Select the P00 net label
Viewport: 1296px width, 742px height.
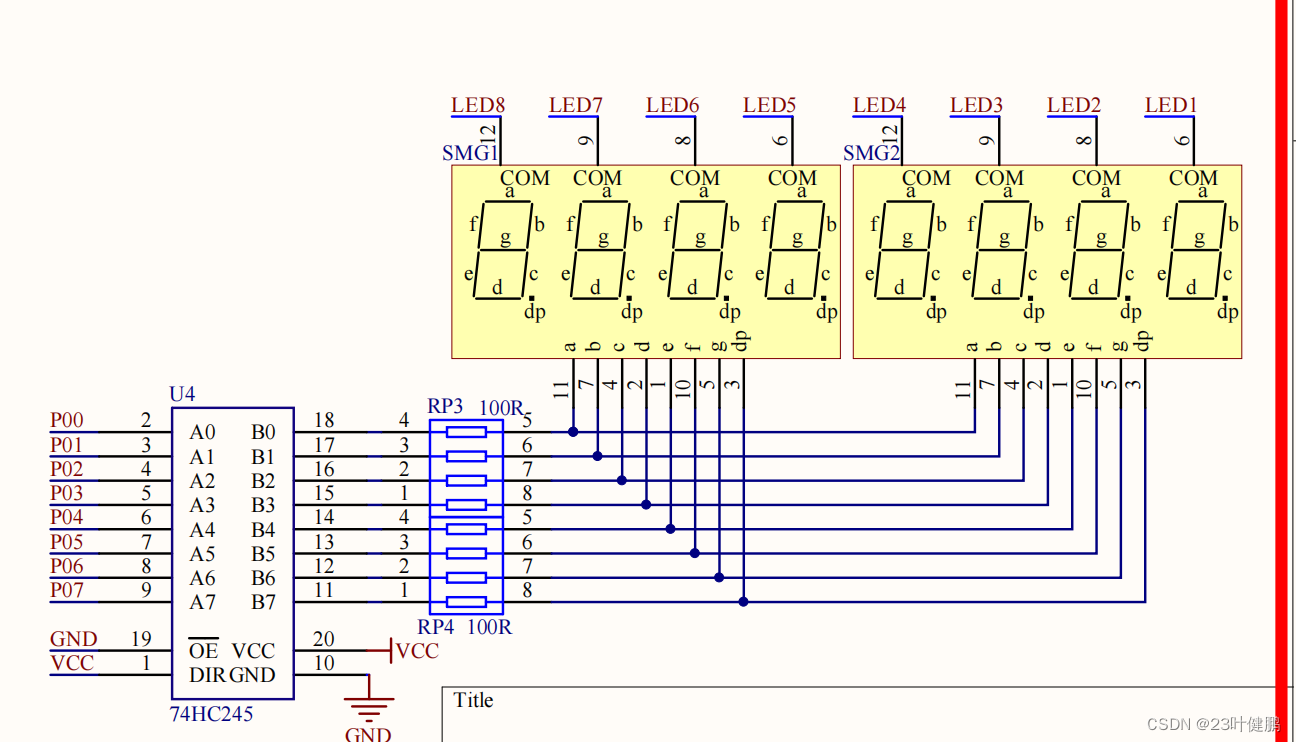pos(67,421)
